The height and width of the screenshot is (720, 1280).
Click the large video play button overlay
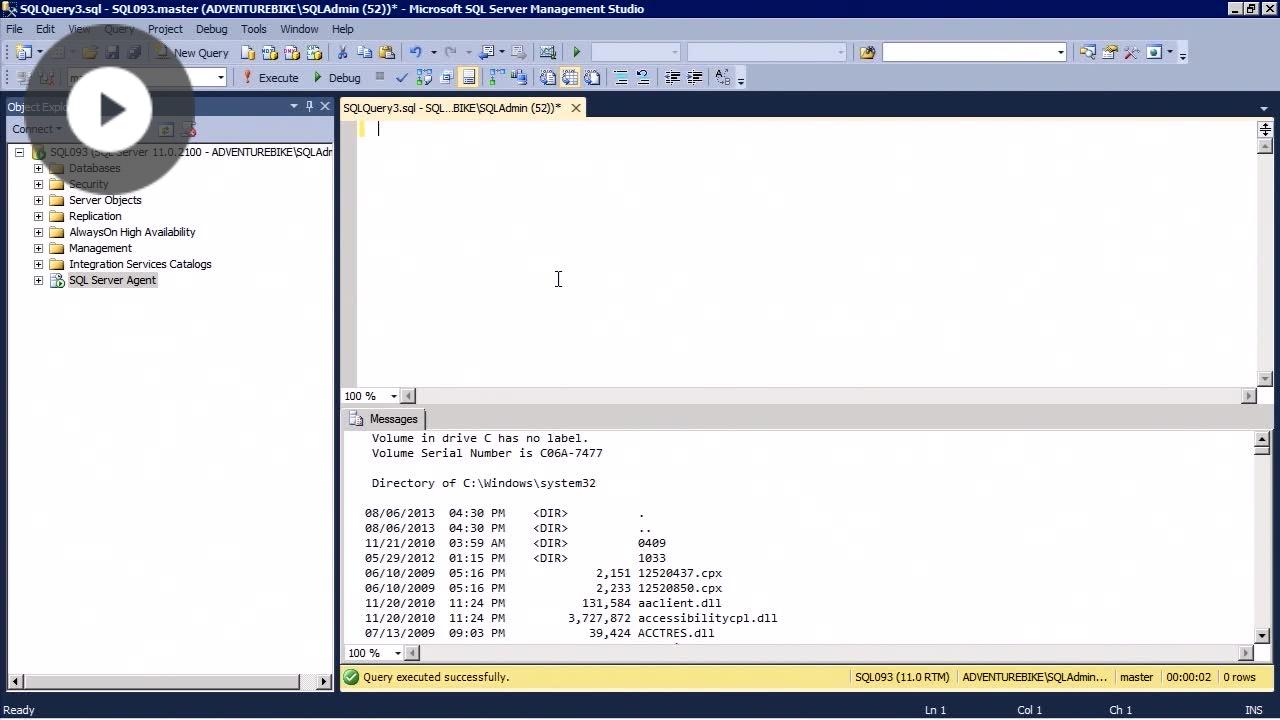tap(110, 110)
